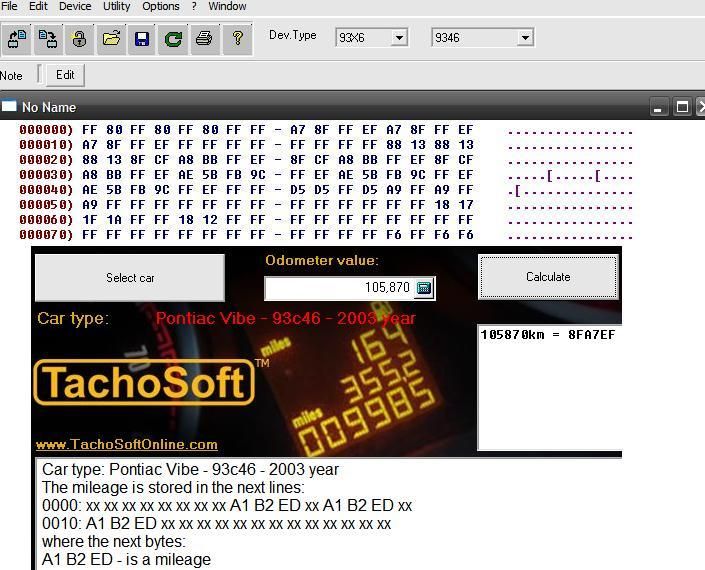Screen dimensions: 705x570
Task: Click the info line beginning with 0000:
Action: pos(227,506)
